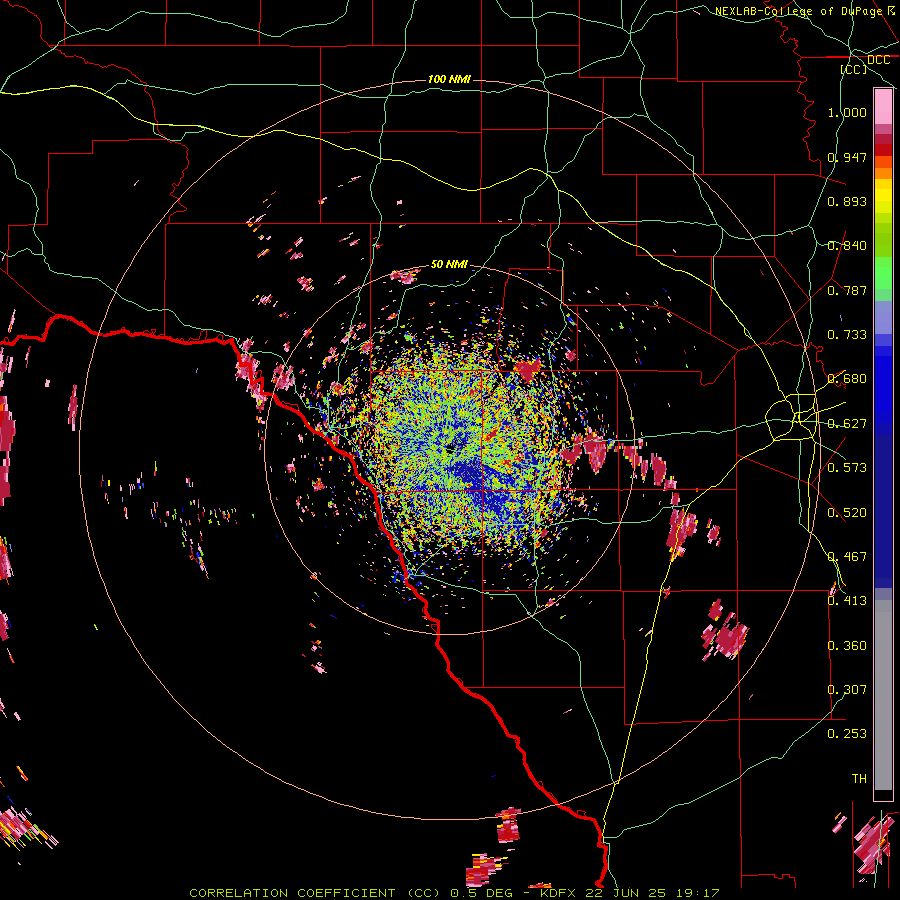Image resolution: width=900 pixels, height=900 pixels.
Task: Click the Correlation Coefficient KDFX caption at bottom
Action: tap(454, 893)
